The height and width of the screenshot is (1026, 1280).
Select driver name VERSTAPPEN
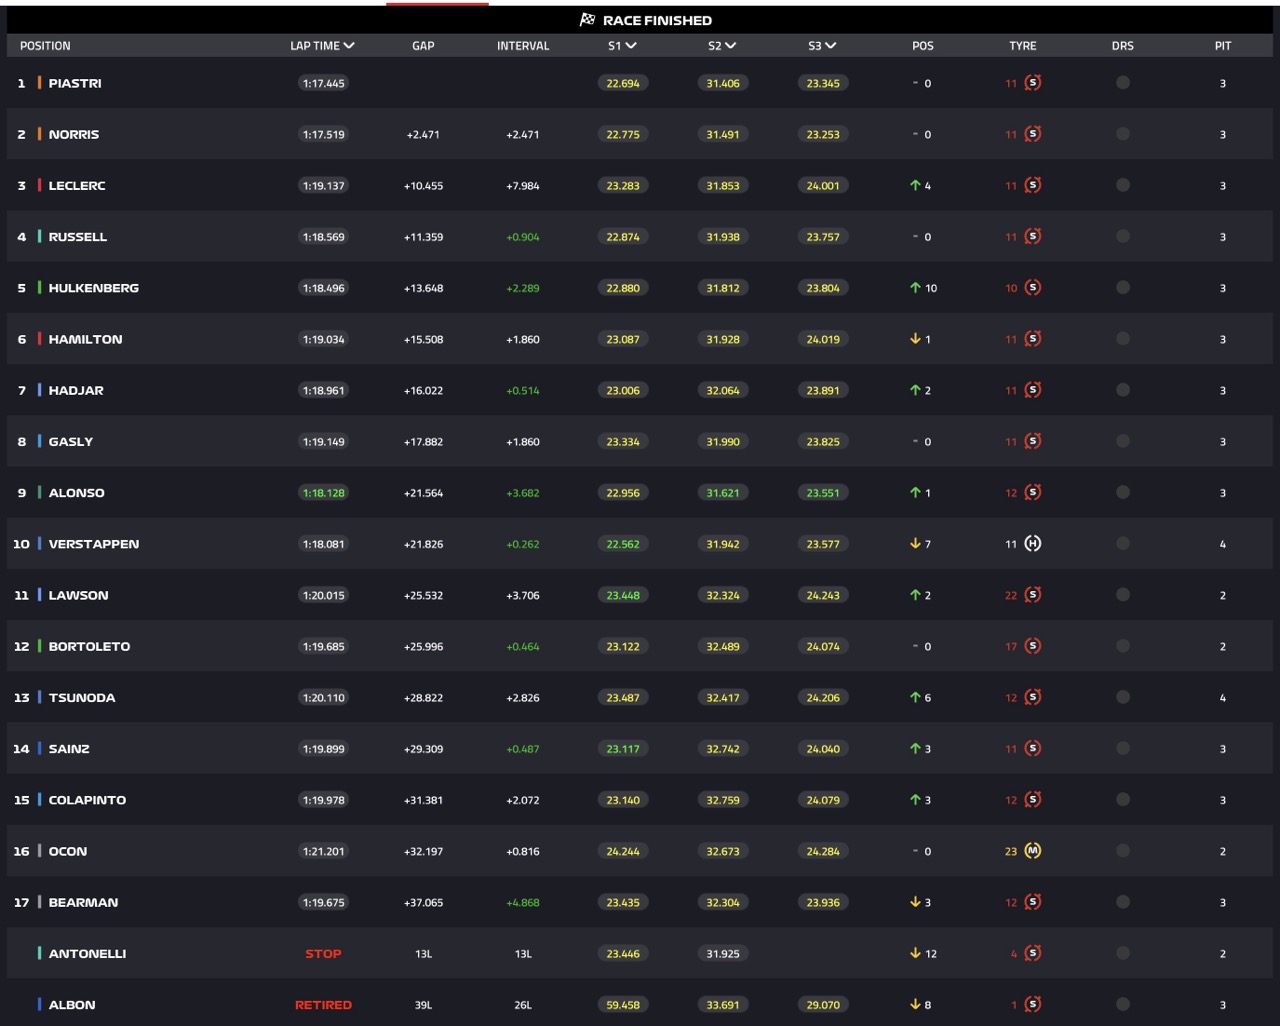[94, 544]
